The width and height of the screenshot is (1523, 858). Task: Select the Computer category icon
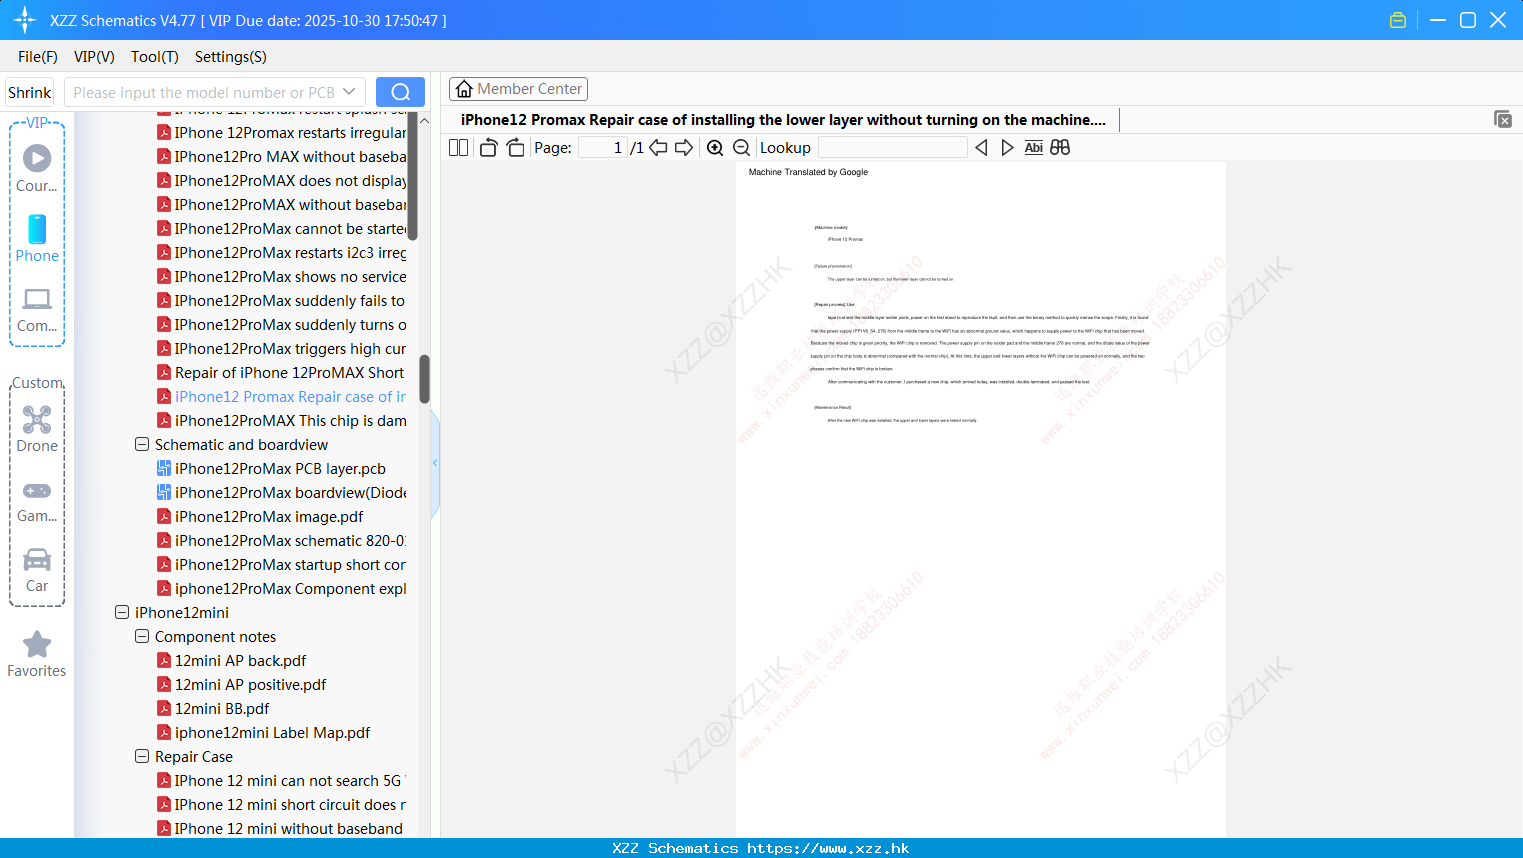tap(37, 309)
